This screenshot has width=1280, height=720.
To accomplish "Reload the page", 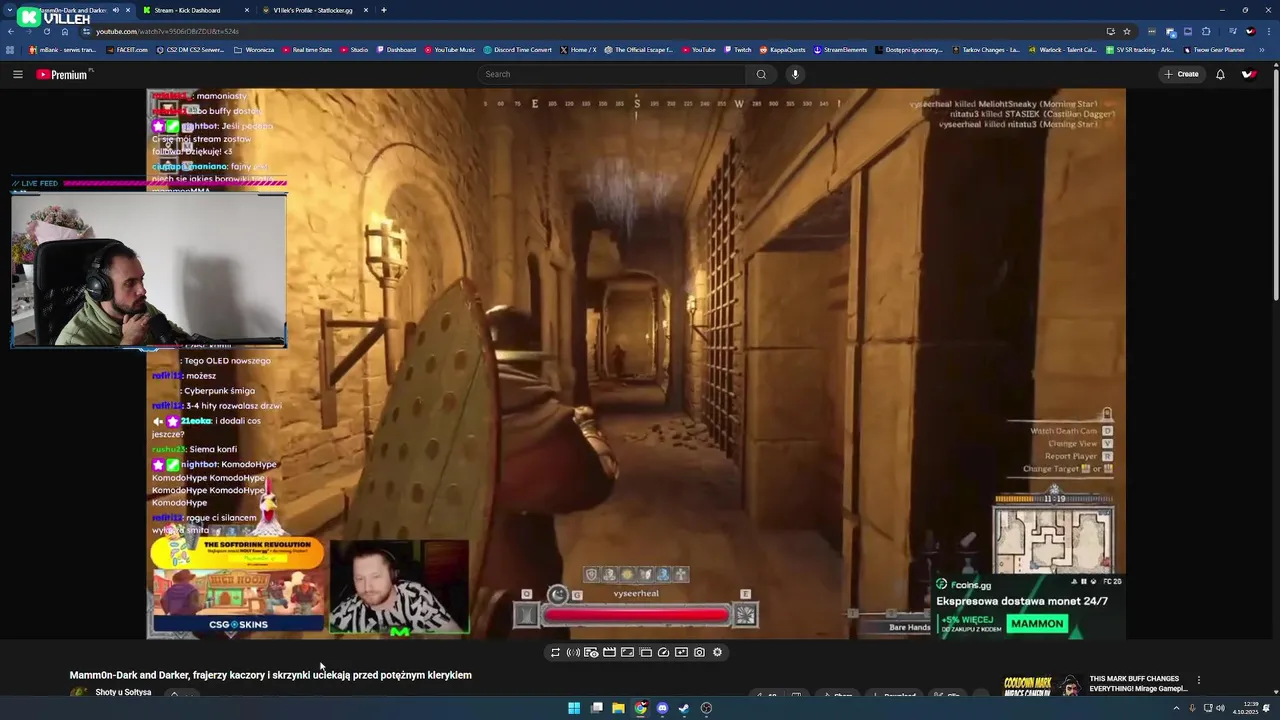I will [46, 31].
